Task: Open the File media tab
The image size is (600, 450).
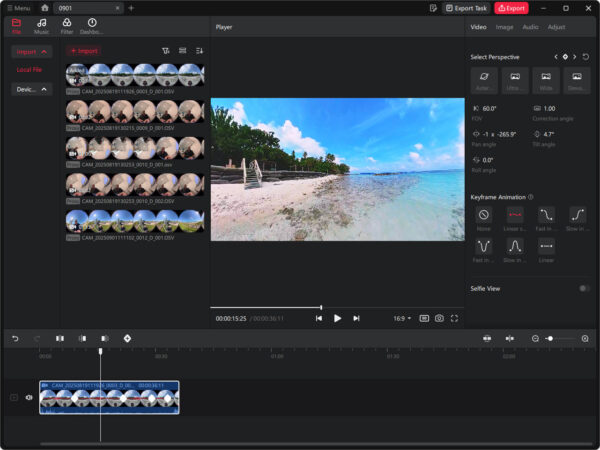Action: (x=16, y=26)
